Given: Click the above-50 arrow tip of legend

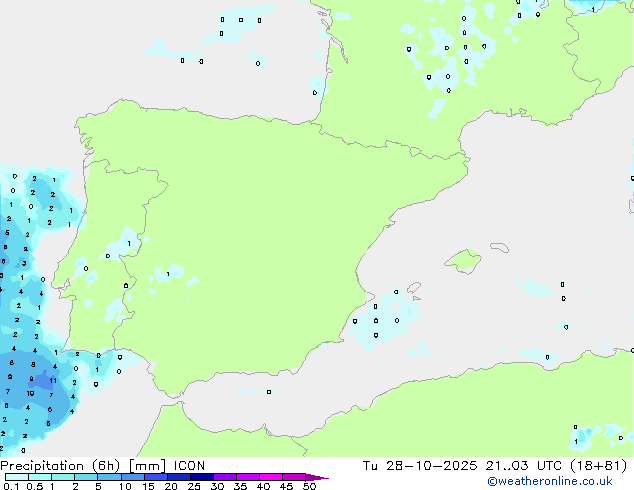Looking at the screenshot, I should 317,477.
